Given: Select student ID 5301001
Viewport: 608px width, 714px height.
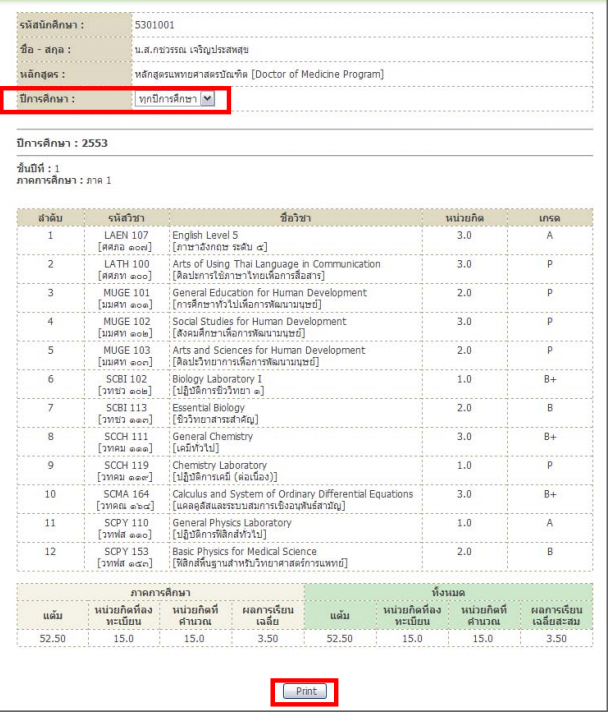Looking at the screenshot, I should pyautogui.click(x=154, y=25).
